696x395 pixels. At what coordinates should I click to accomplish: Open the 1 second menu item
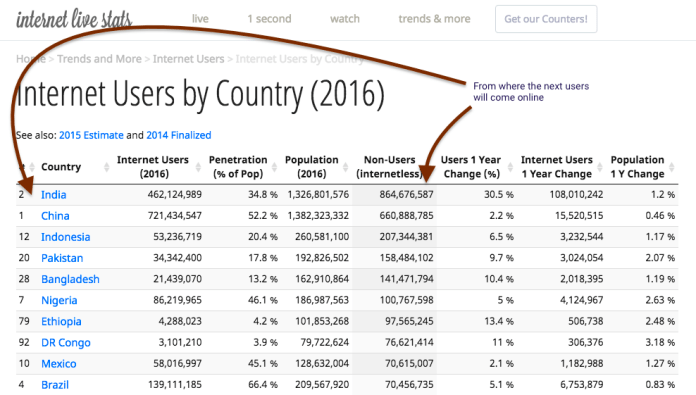[x=269, y=19]
